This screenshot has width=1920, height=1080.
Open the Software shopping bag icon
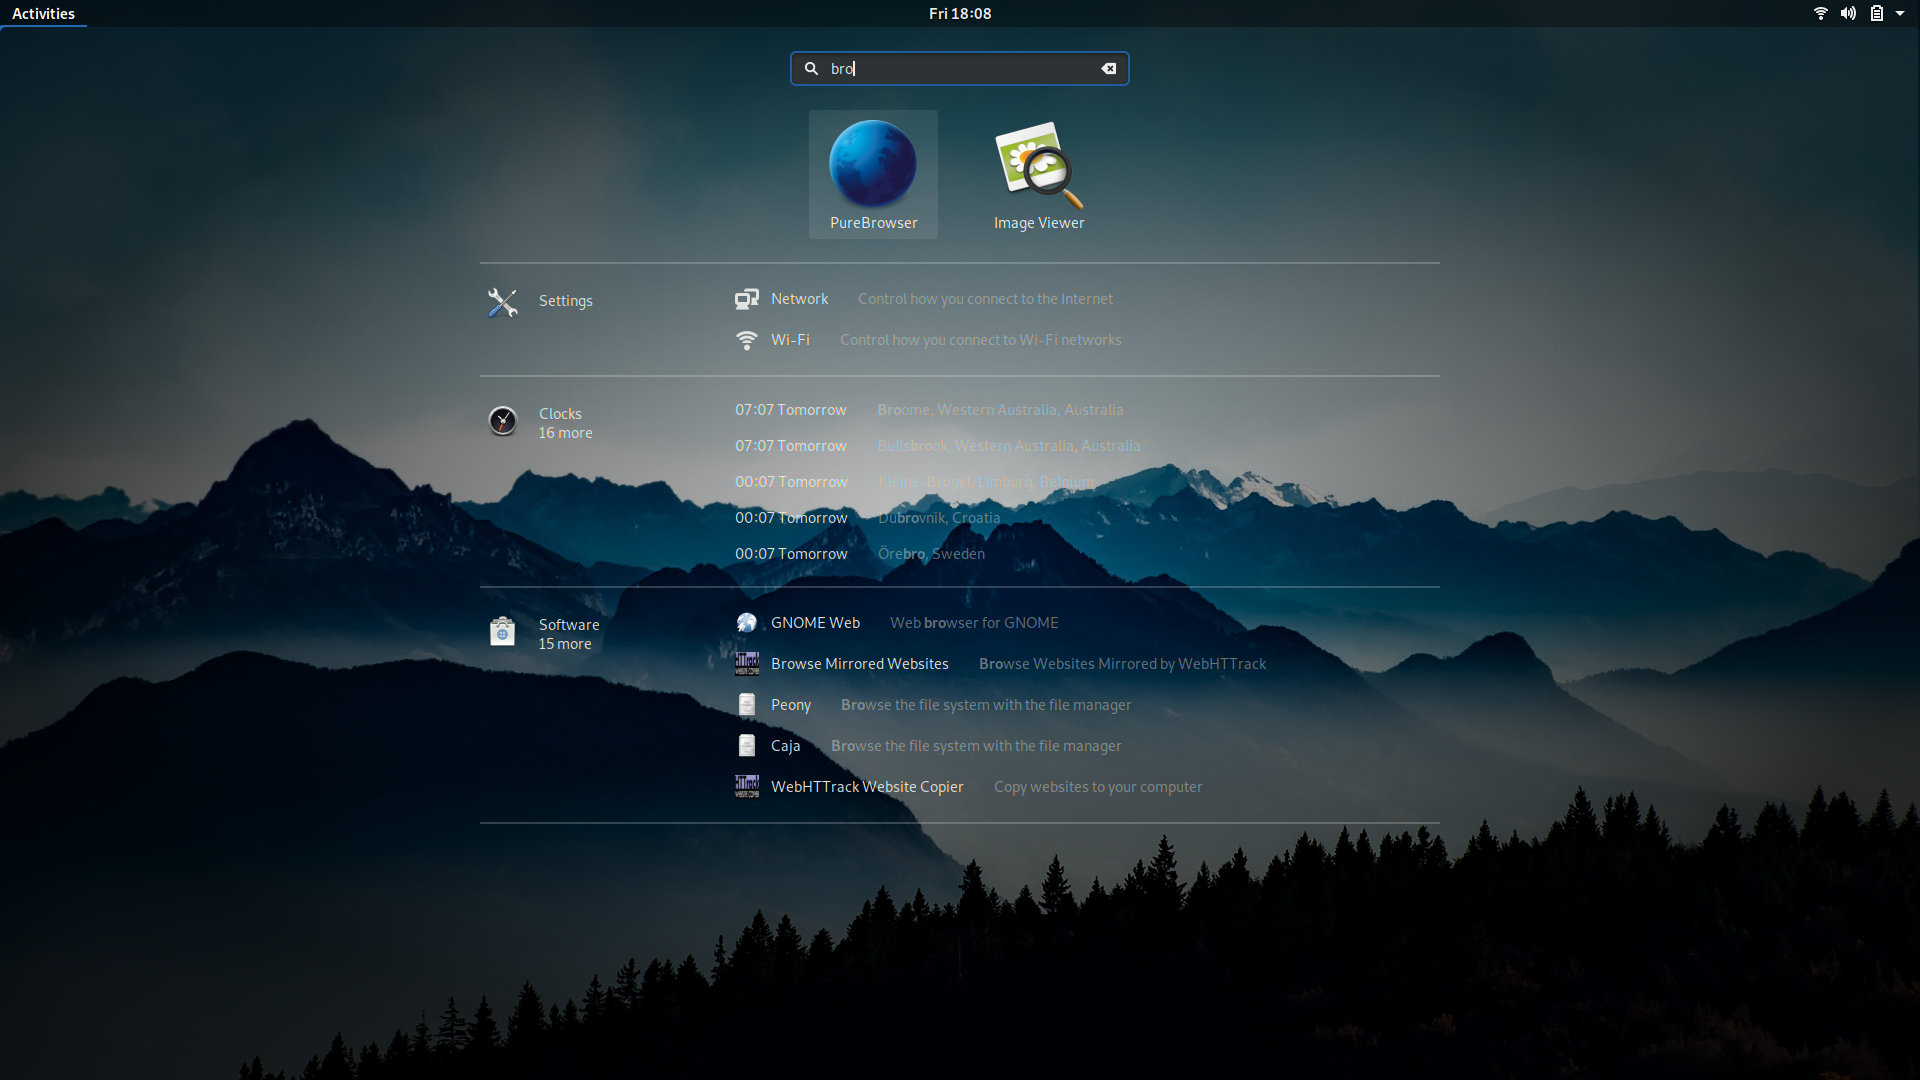tap(502, 632)
